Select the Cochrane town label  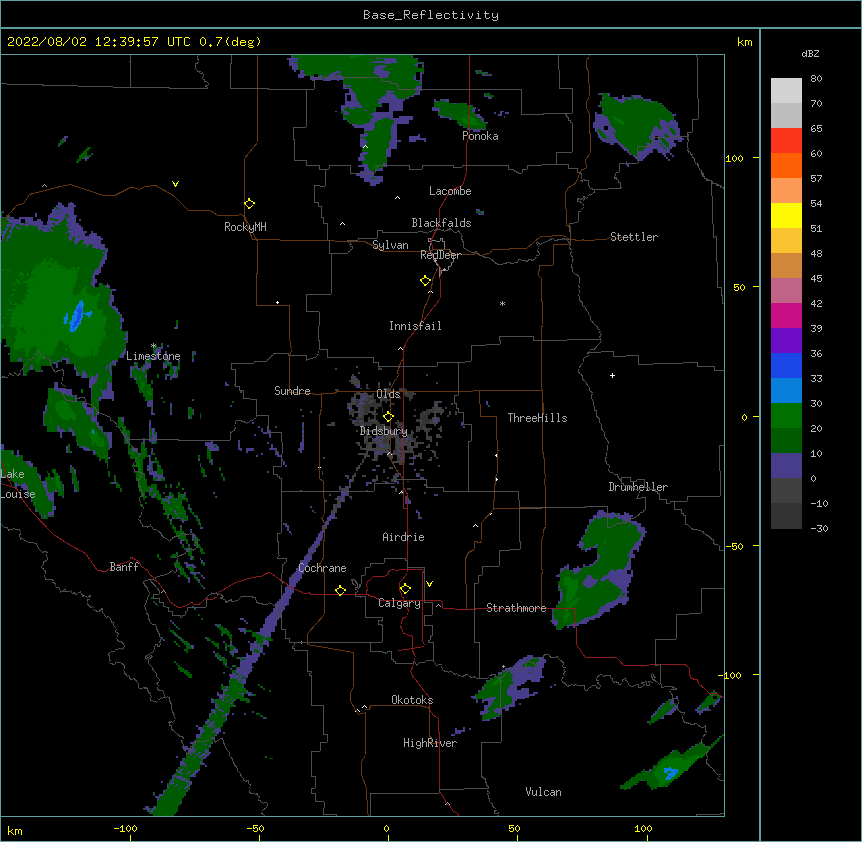tap(322, 568)
